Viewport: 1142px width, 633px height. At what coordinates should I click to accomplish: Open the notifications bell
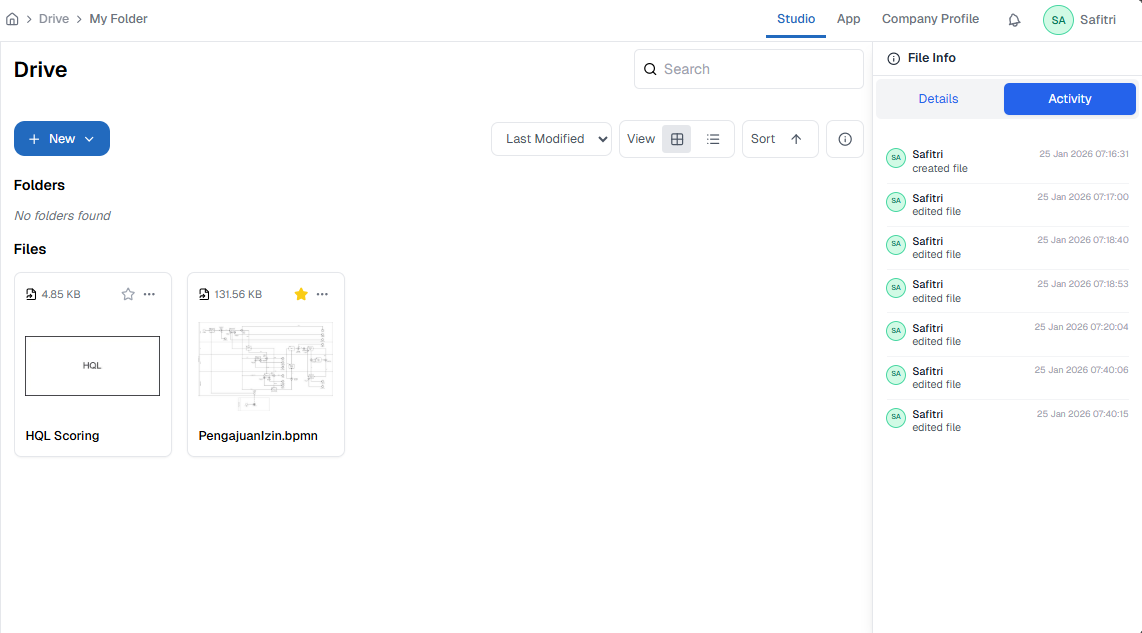click(x=1014, y=20)
